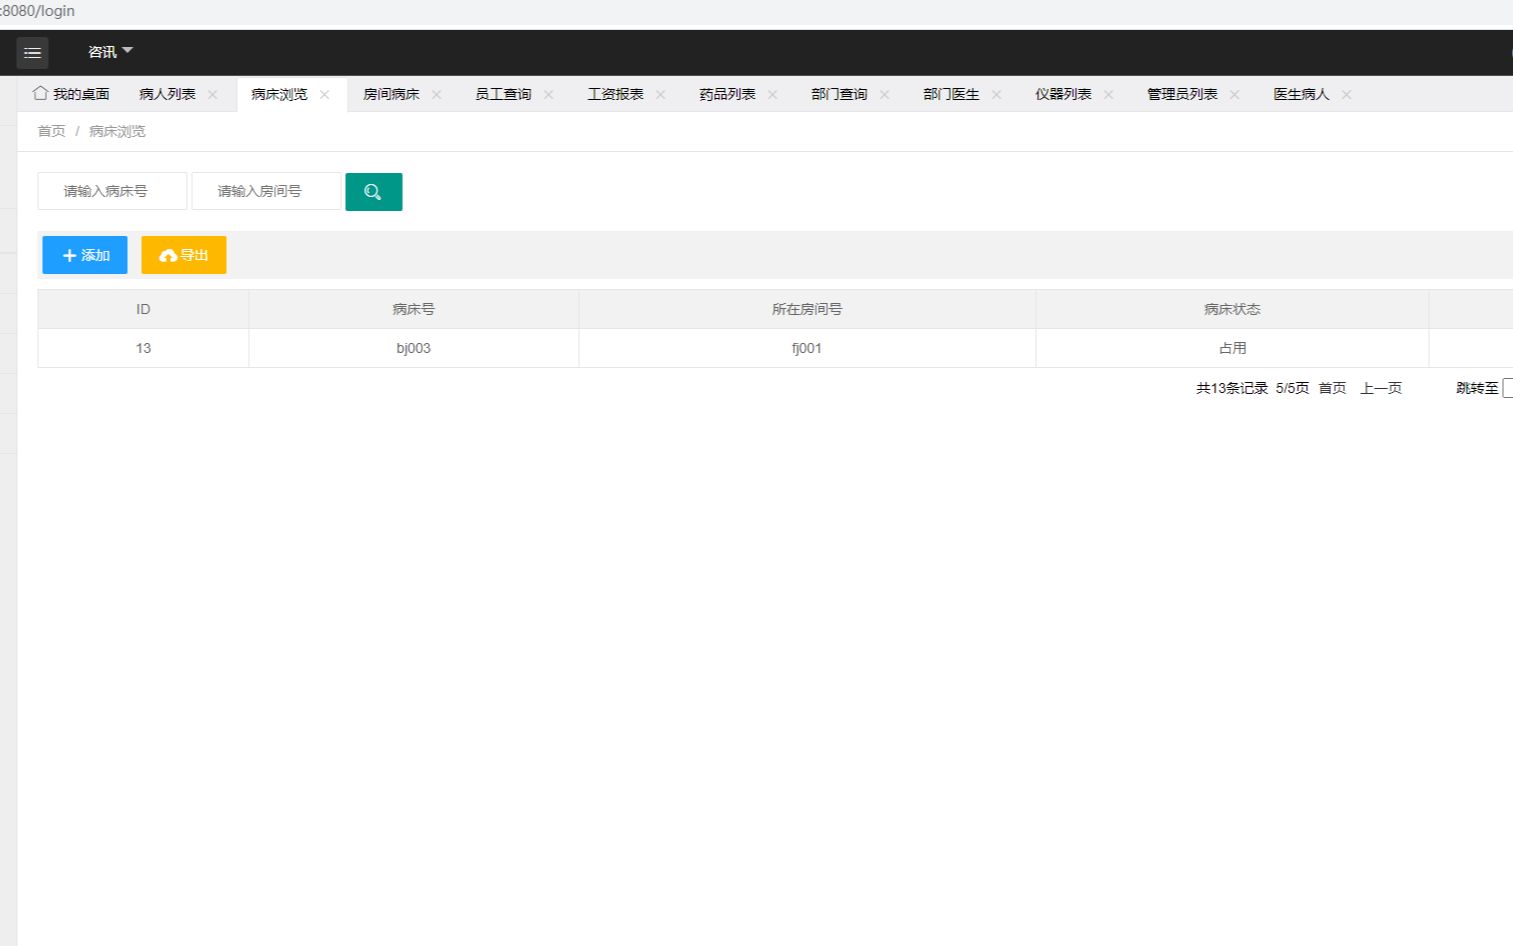The height and width of the screenshot is (946, 1513).
Task: Switch to the 我的桌面 tab
Action: click(x=71, y=94)
